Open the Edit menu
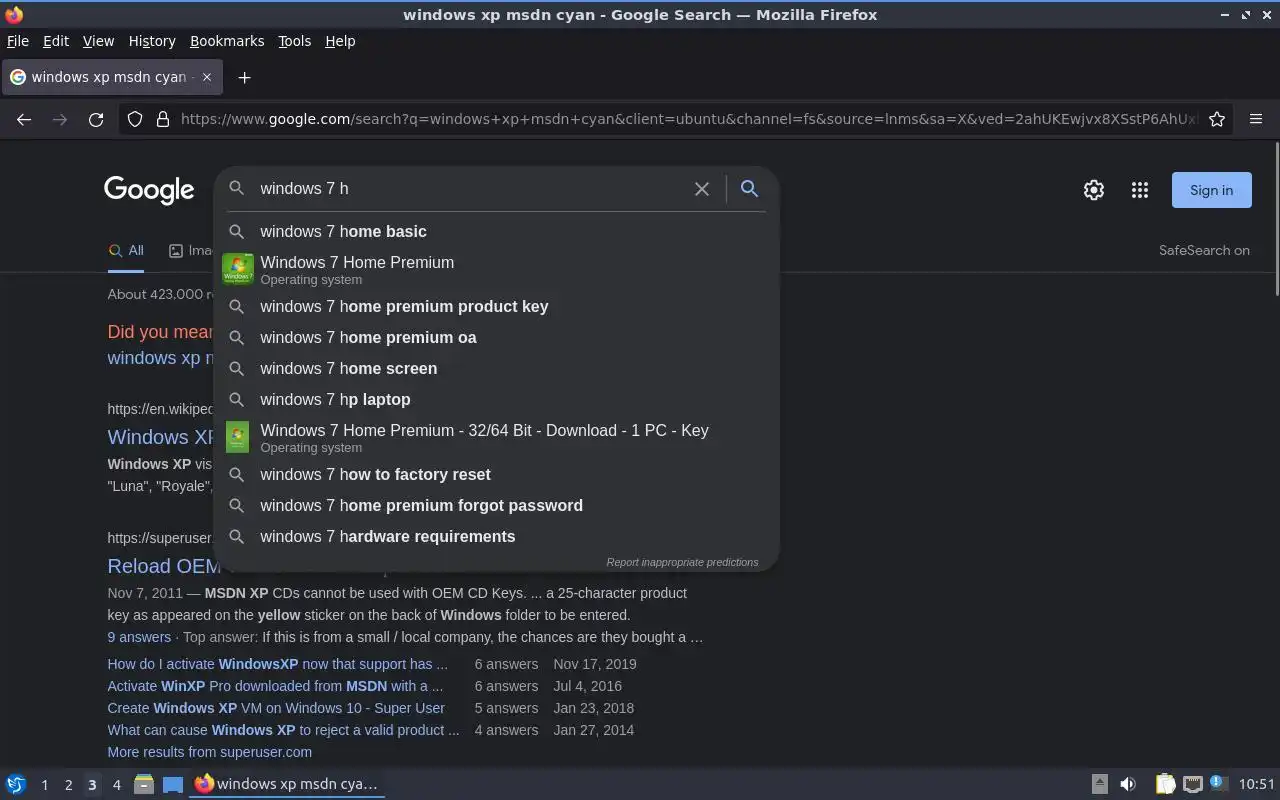Screen dimensions: 1280x800 (x=56, y=41)
